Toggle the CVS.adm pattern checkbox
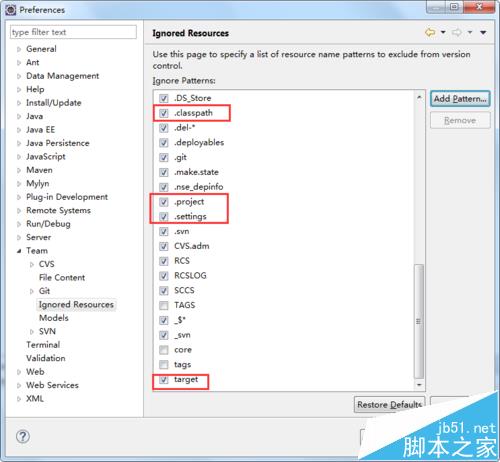The height and width of the screenshot is (462, 500). click(x=164, y=246)
